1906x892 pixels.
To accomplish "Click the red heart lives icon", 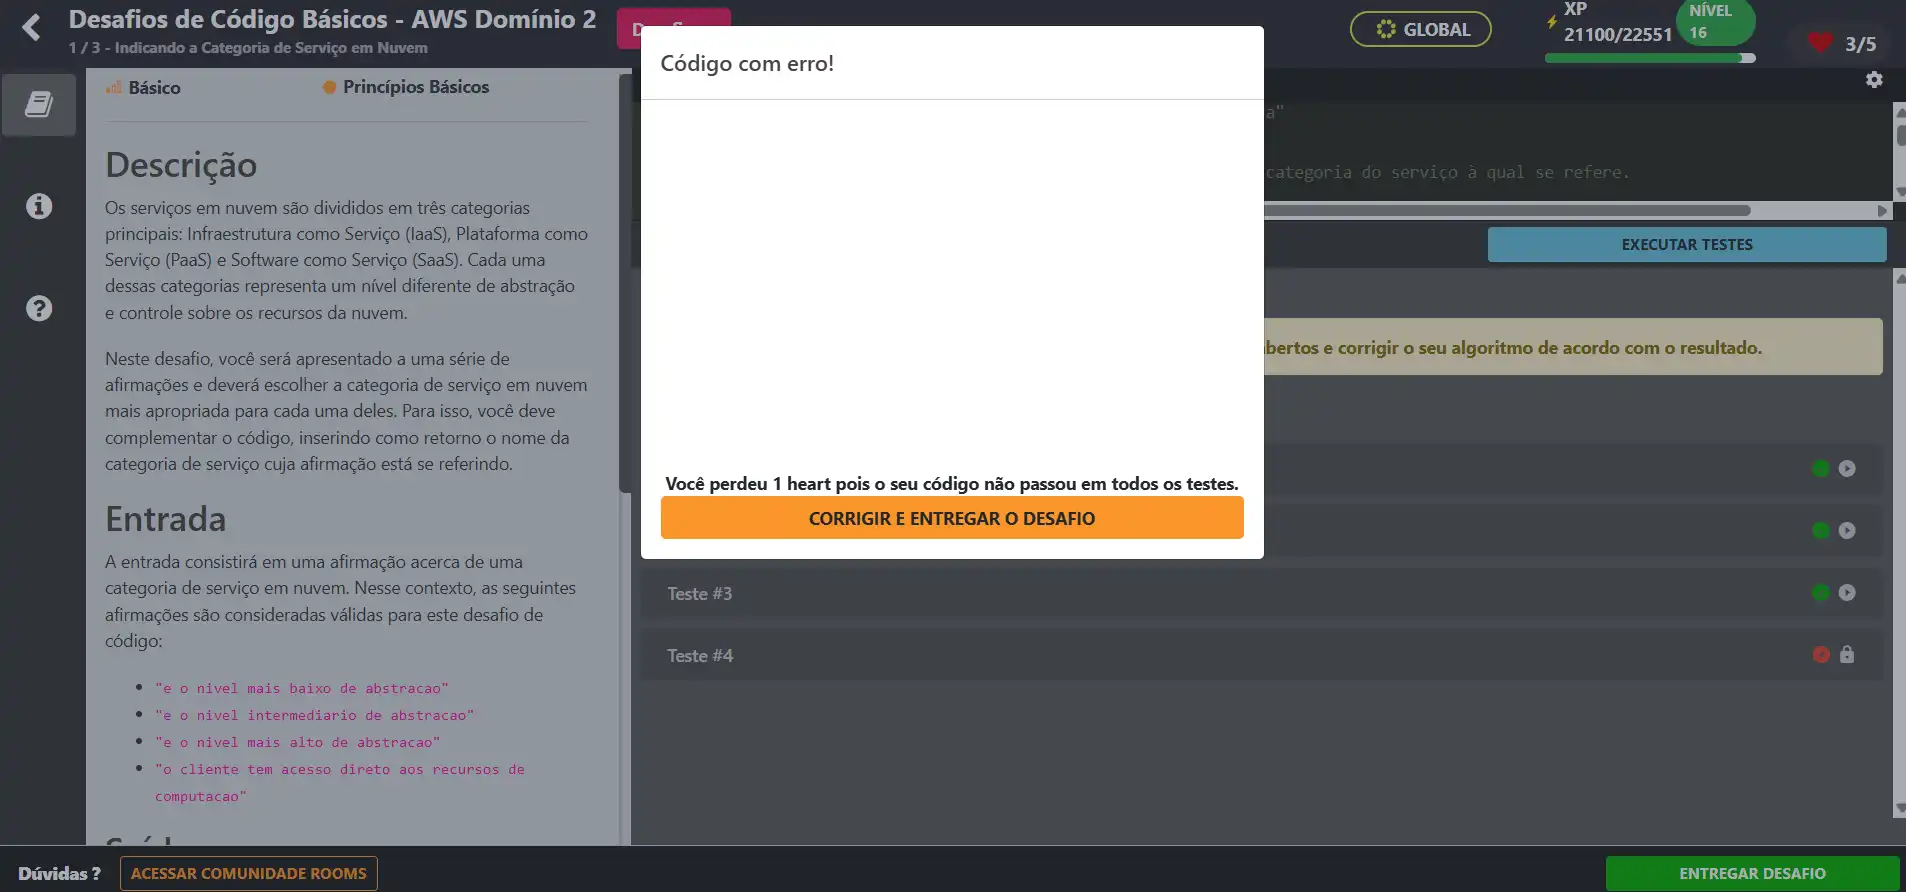I will 1820,43.
